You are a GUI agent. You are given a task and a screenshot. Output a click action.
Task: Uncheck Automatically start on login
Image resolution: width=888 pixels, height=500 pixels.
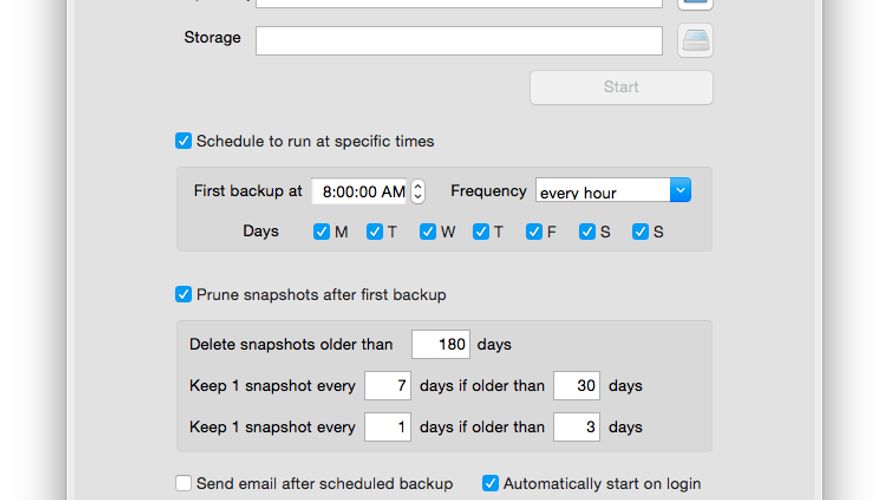490,484
